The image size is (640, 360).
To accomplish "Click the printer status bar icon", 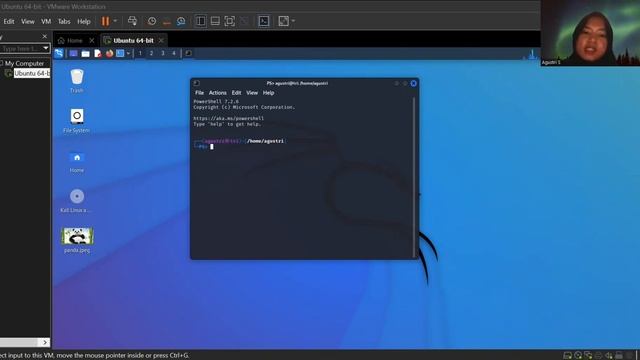I will coord(598,356).
